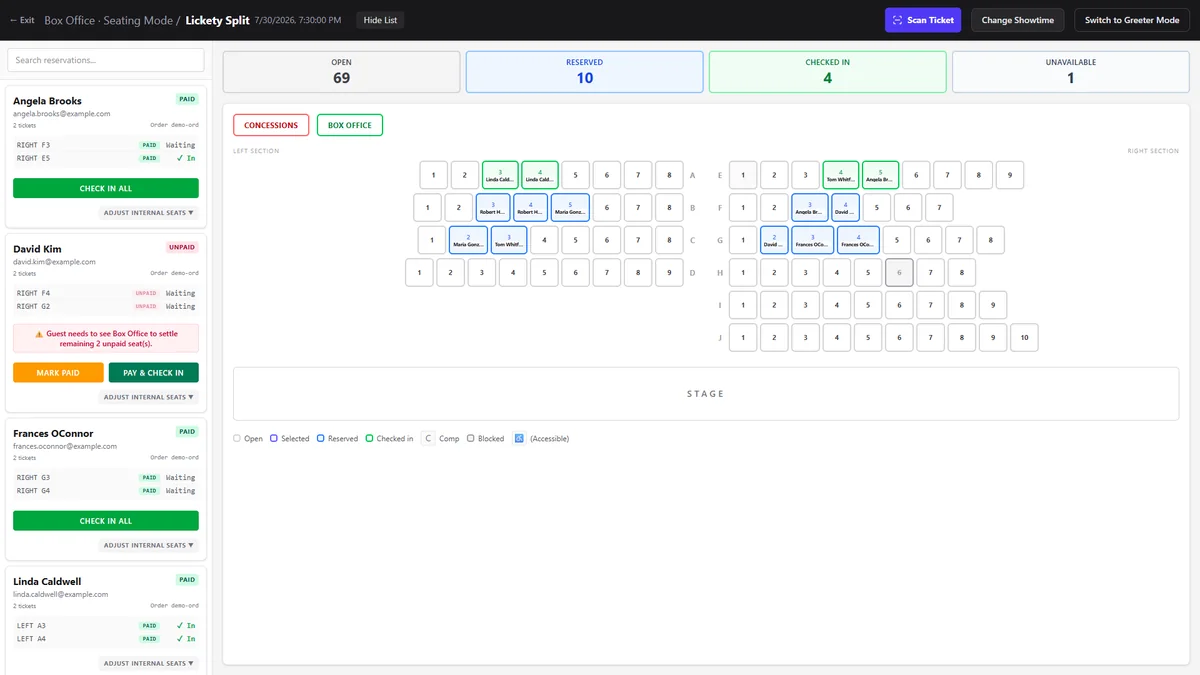Screen dimensions: 1200x675
Task: Click the angela.brooks@example.com email text
Action: tap(62, 114)
